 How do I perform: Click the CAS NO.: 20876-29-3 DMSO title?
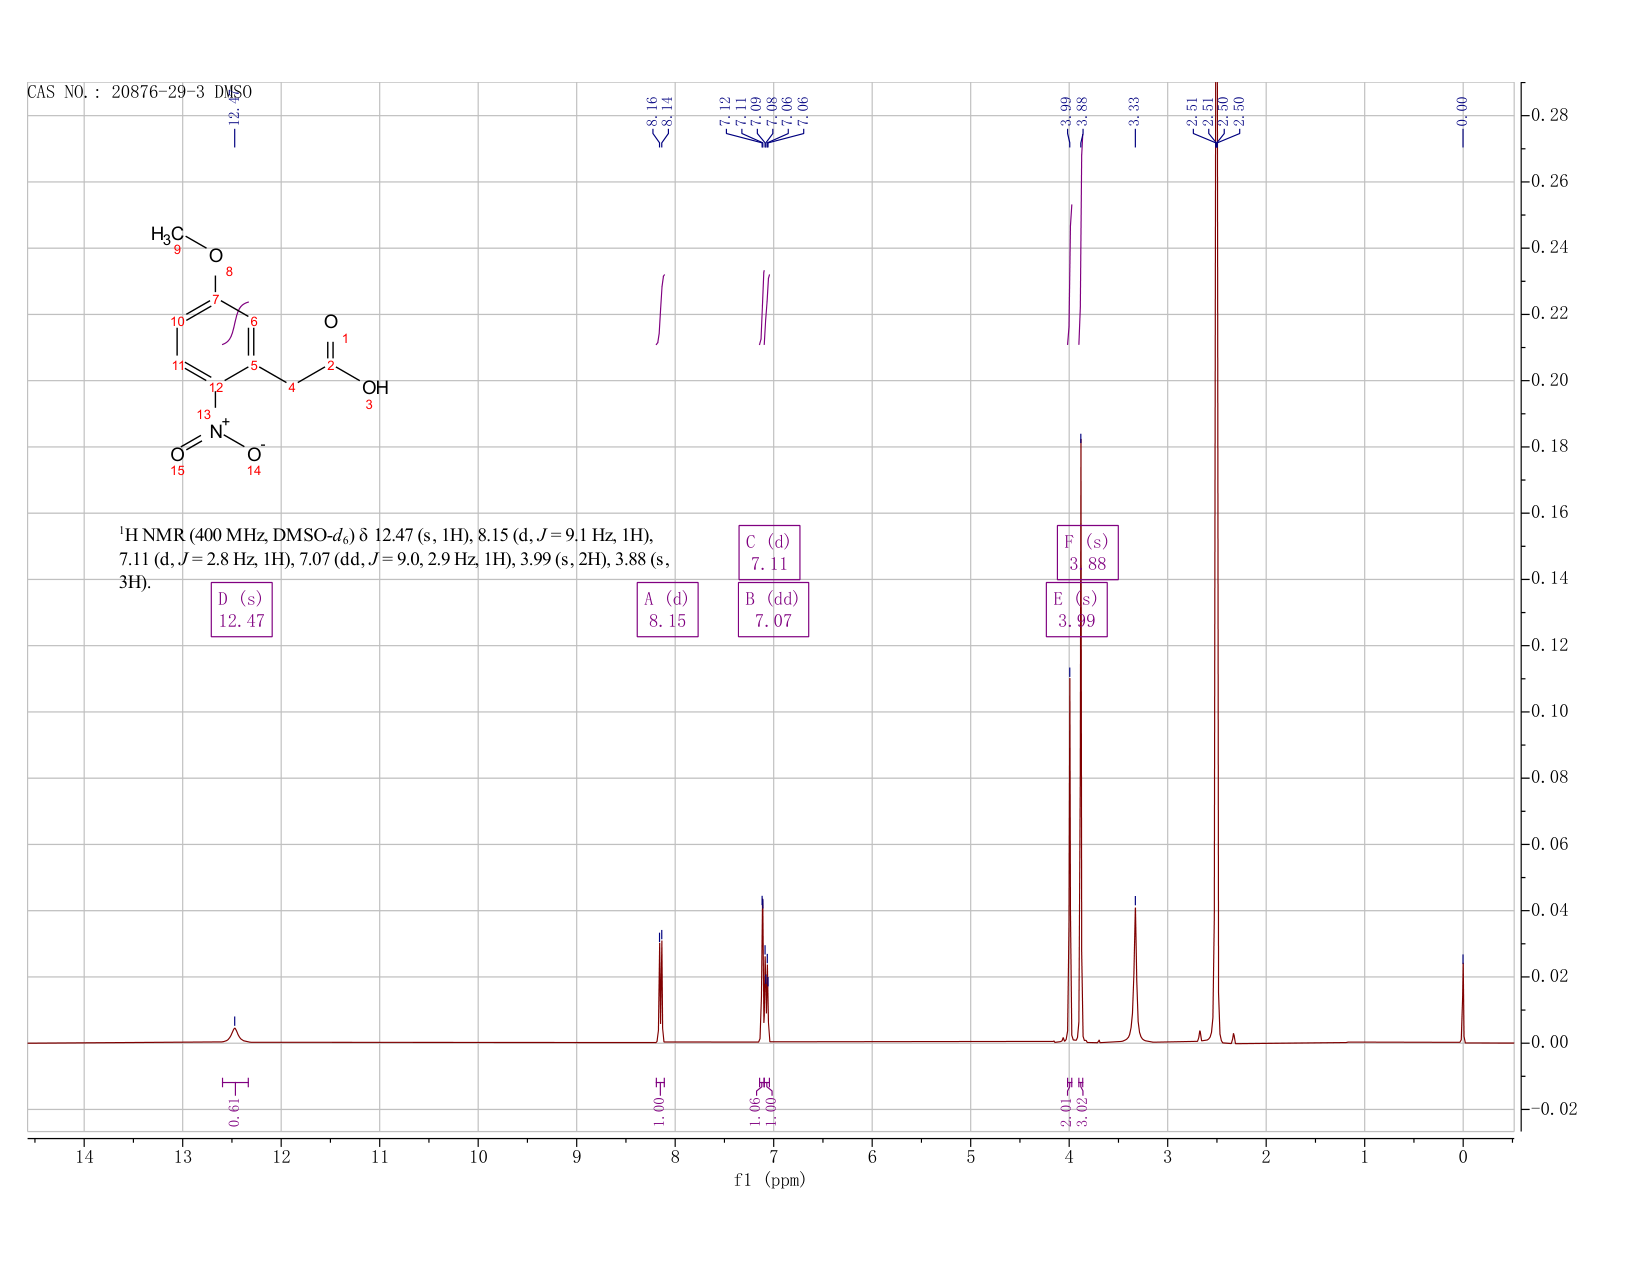140,92
